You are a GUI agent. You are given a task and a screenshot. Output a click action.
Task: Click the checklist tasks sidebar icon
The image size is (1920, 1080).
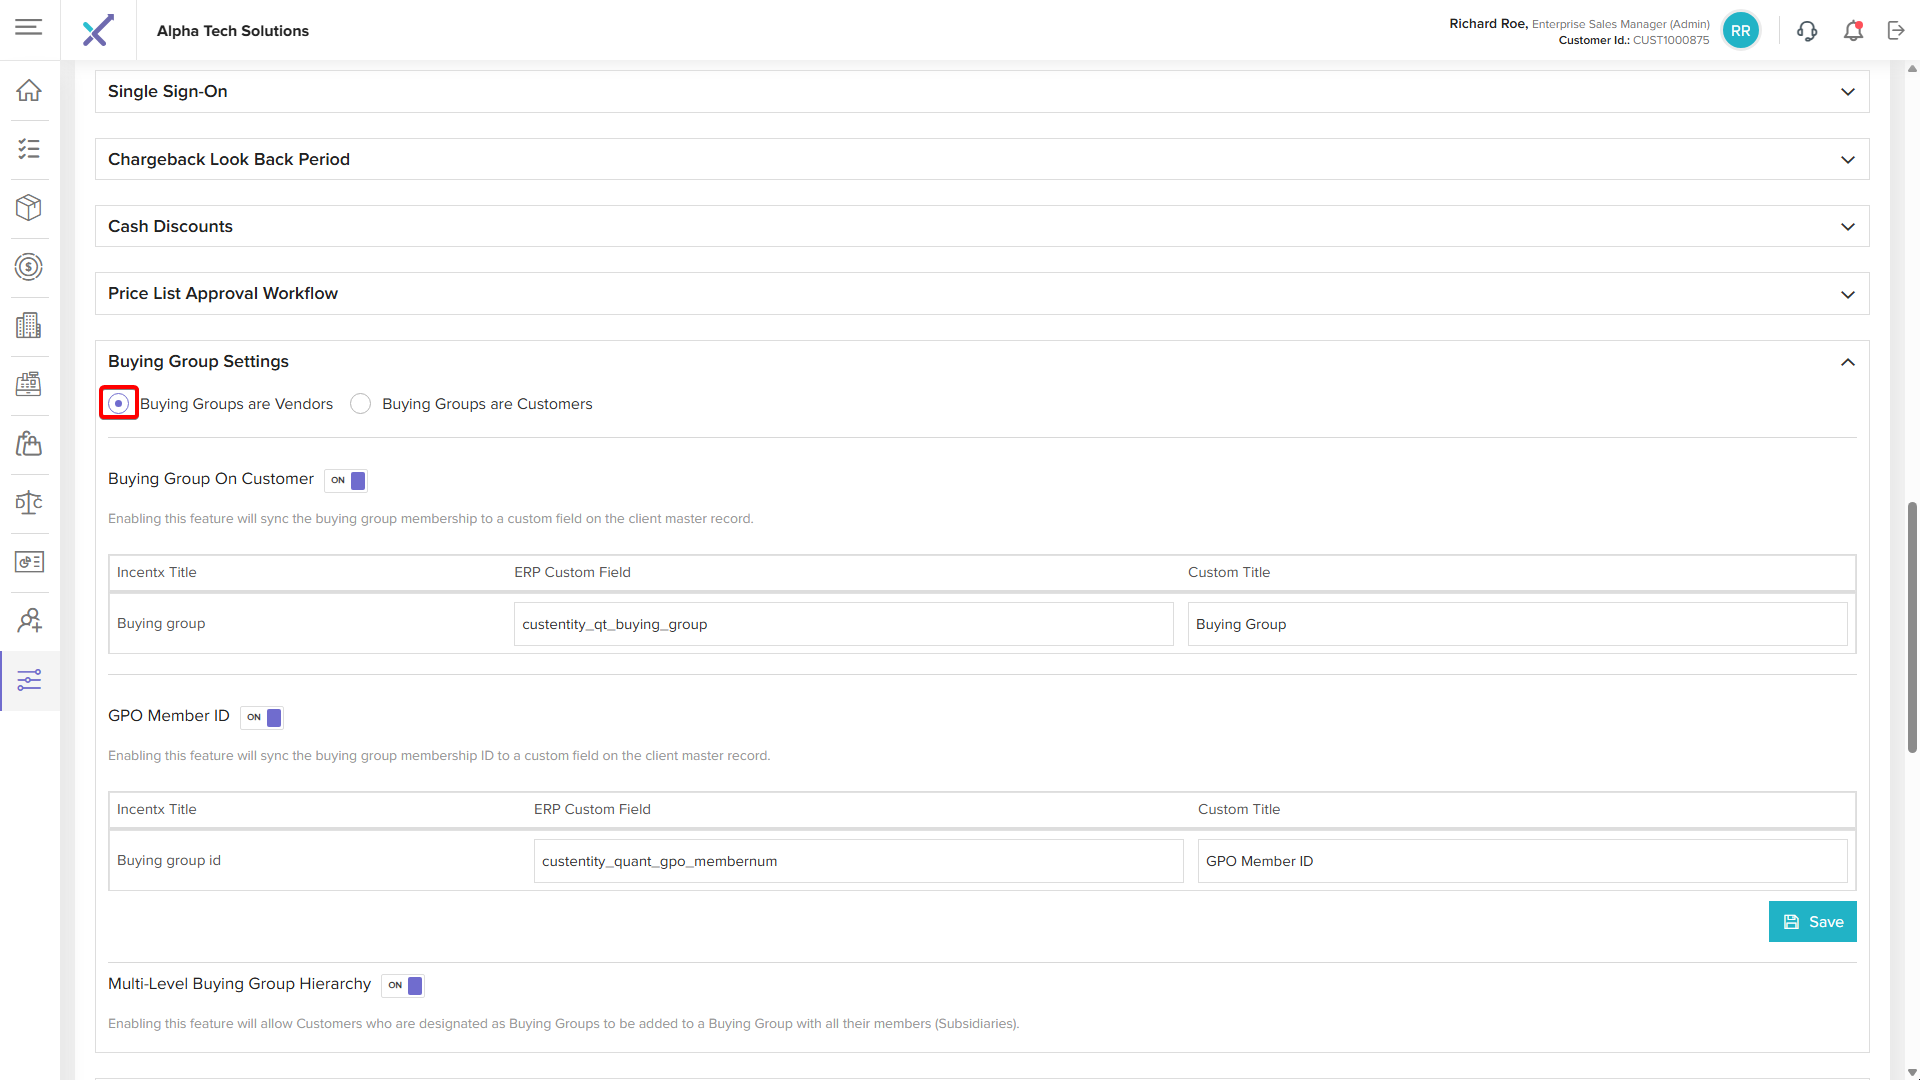29,149
